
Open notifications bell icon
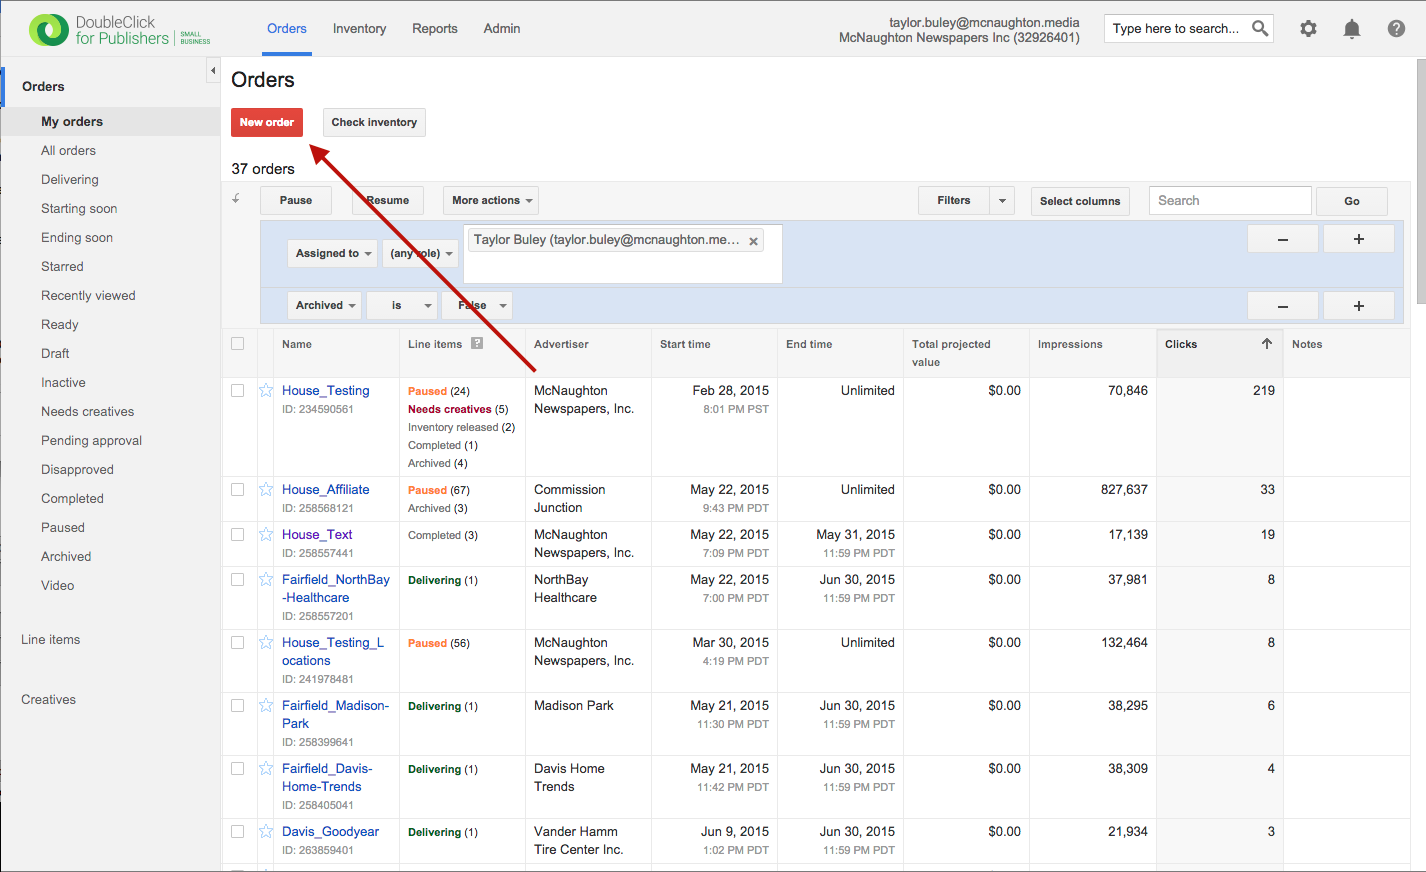point(1352,29)
